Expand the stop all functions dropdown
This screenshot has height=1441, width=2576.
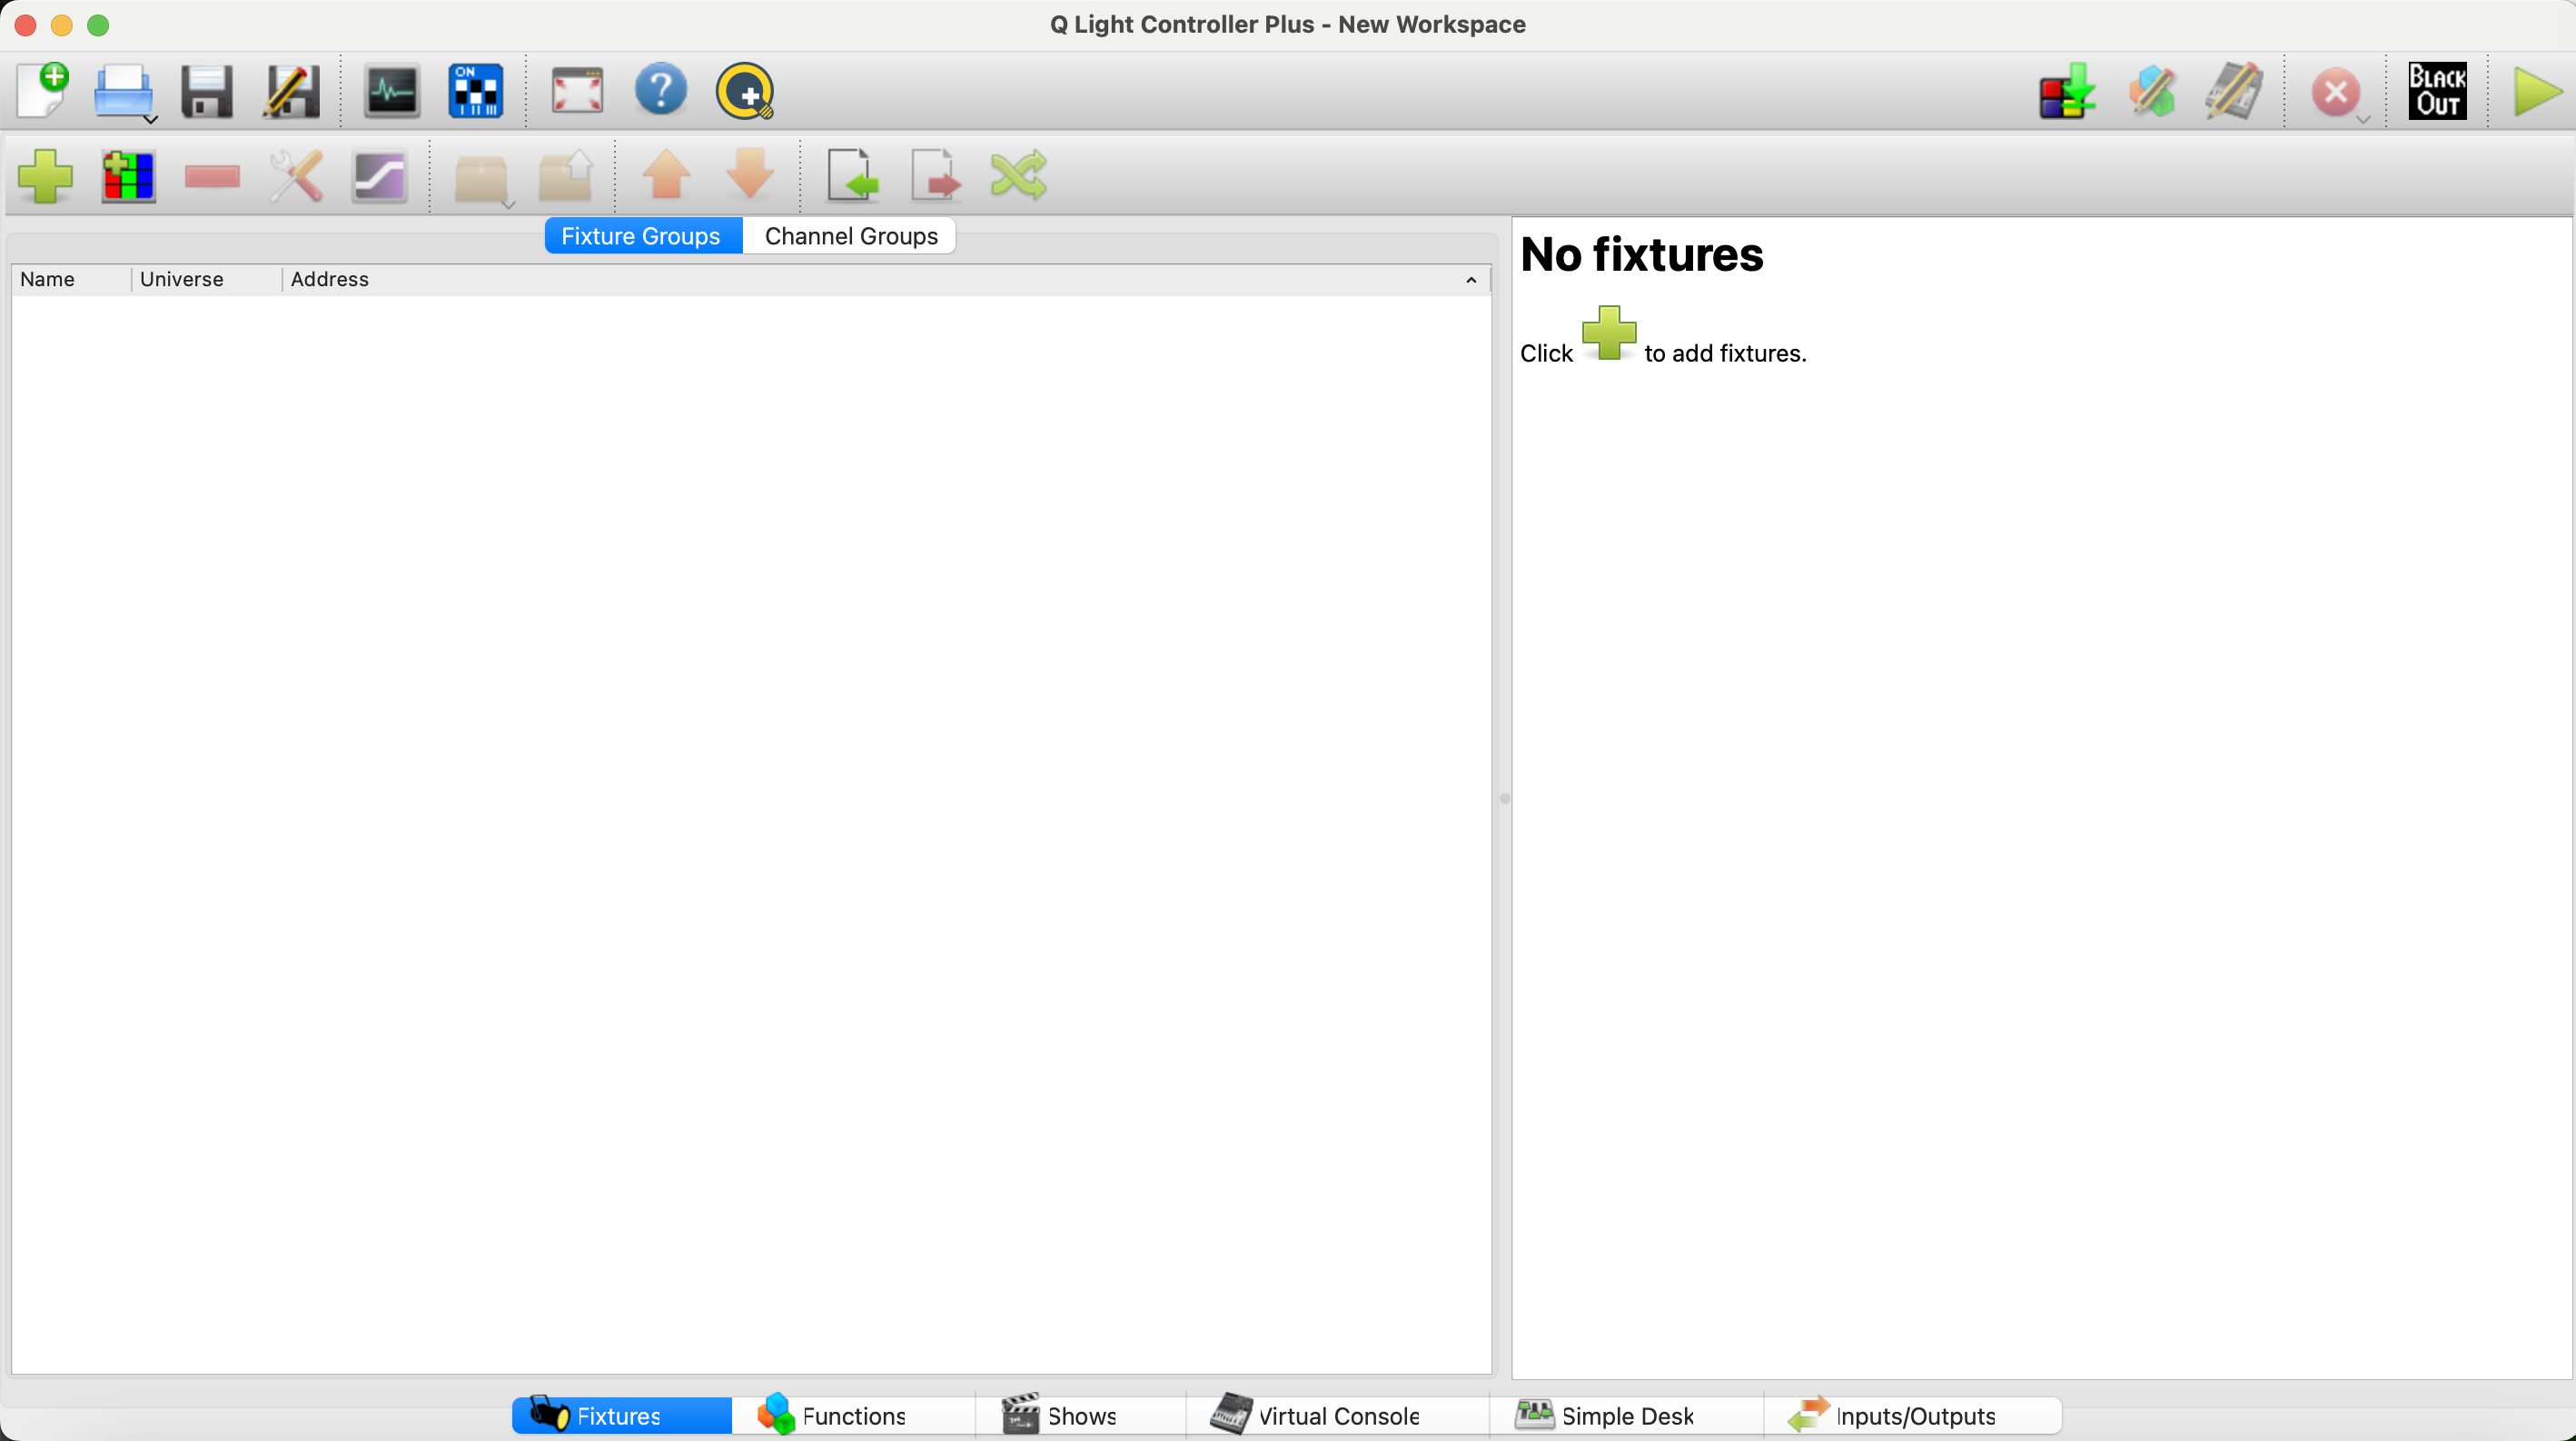(x=2364, y=120)
